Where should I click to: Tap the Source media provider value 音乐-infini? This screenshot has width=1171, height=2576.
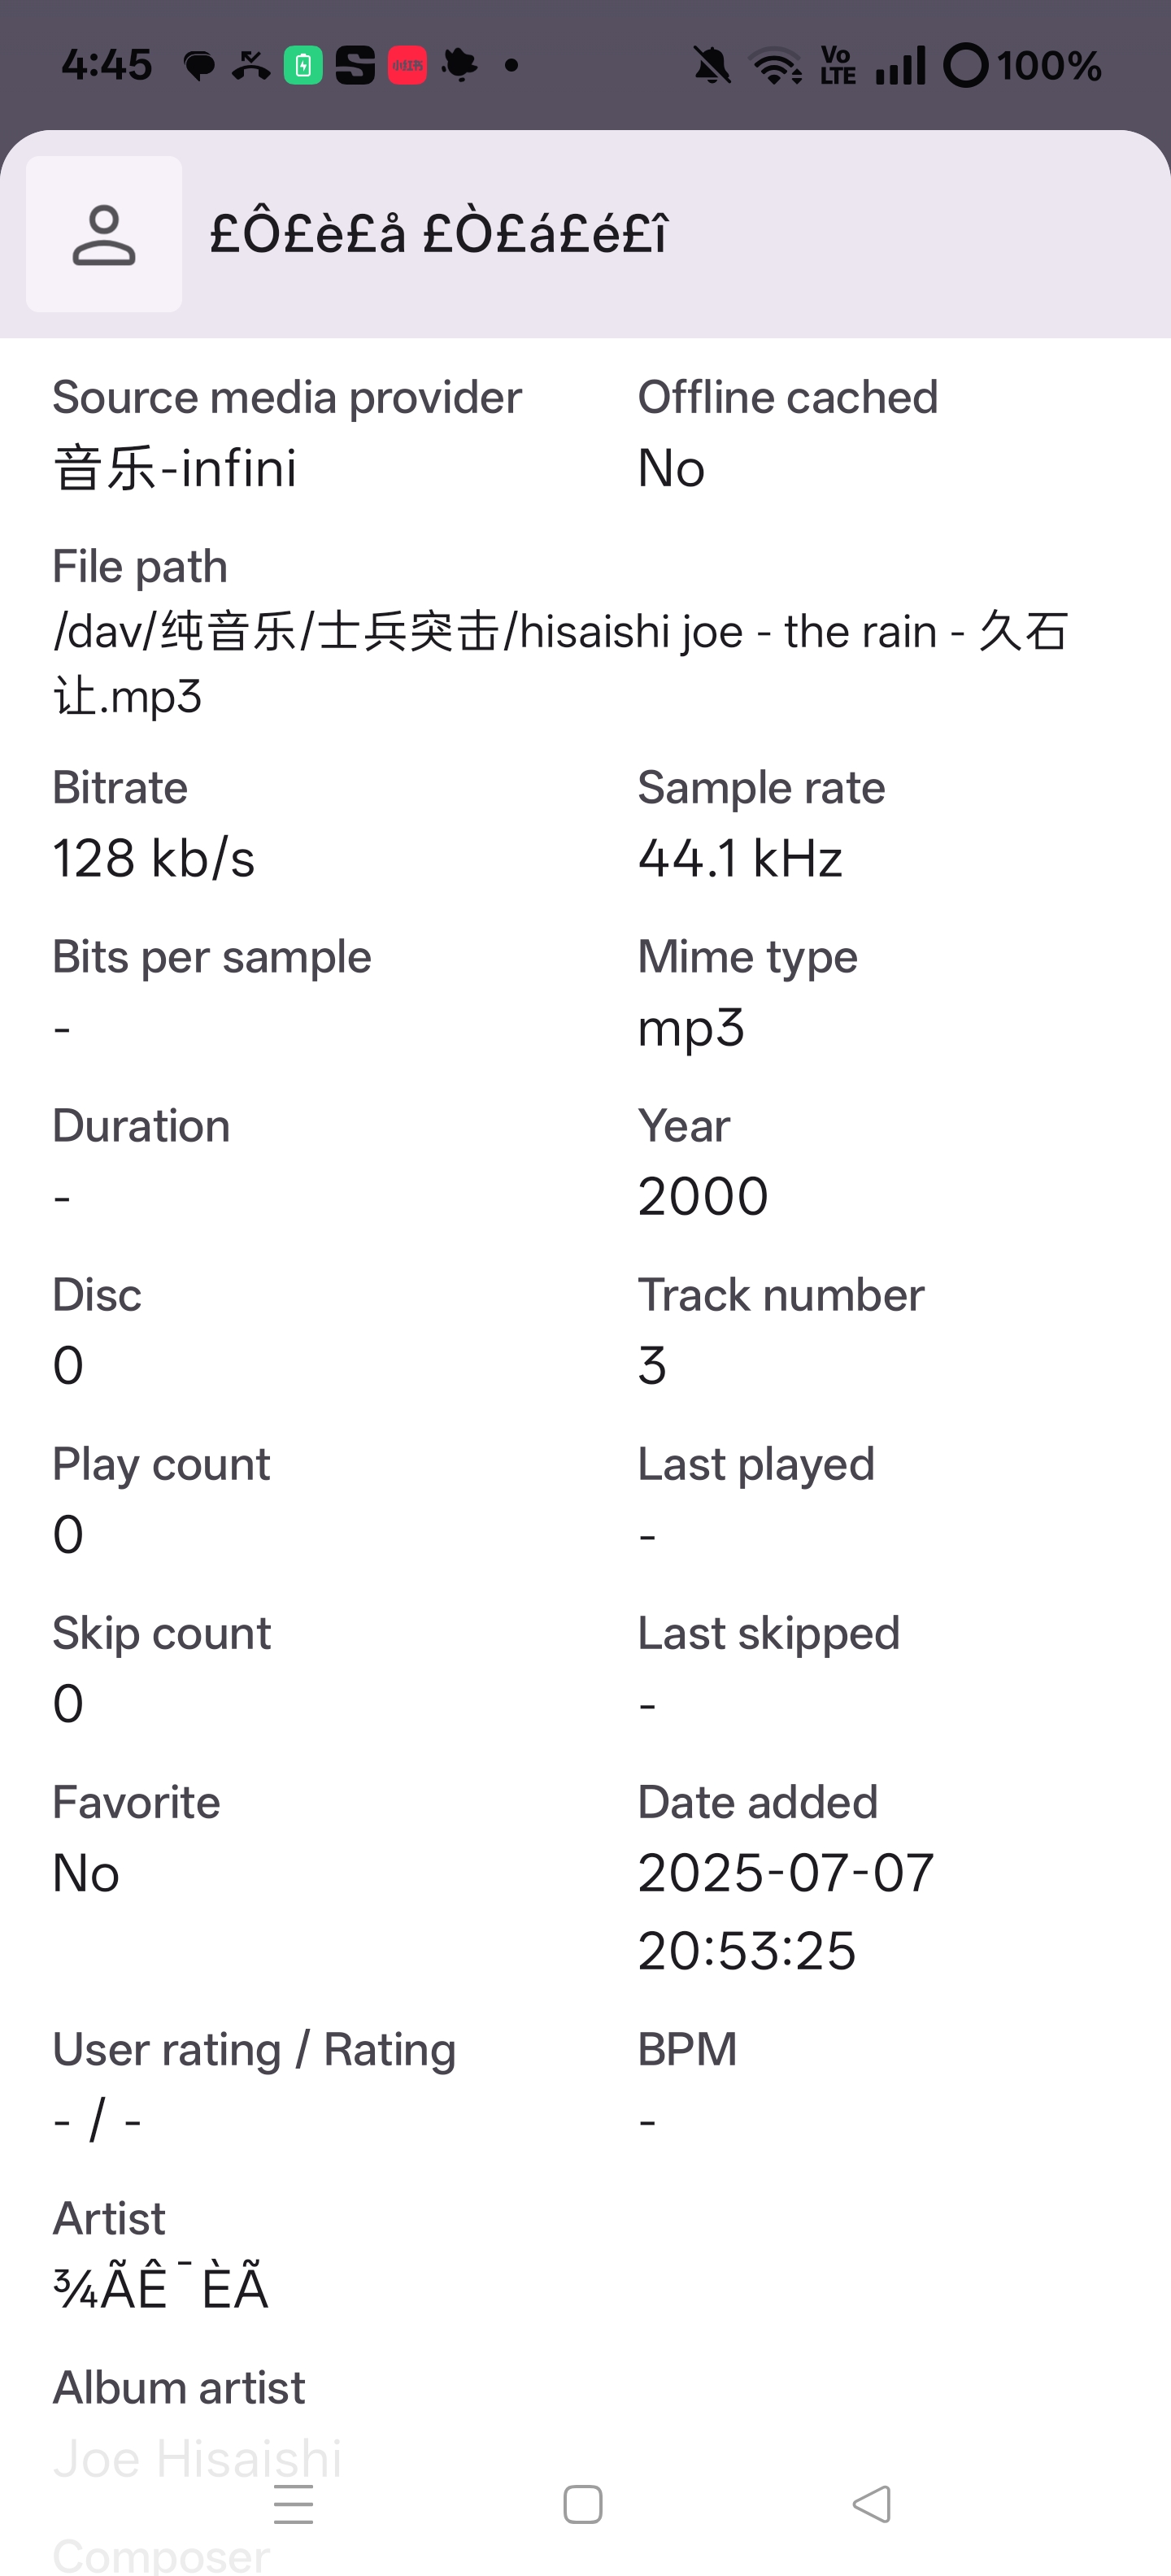tap(175, 468)
